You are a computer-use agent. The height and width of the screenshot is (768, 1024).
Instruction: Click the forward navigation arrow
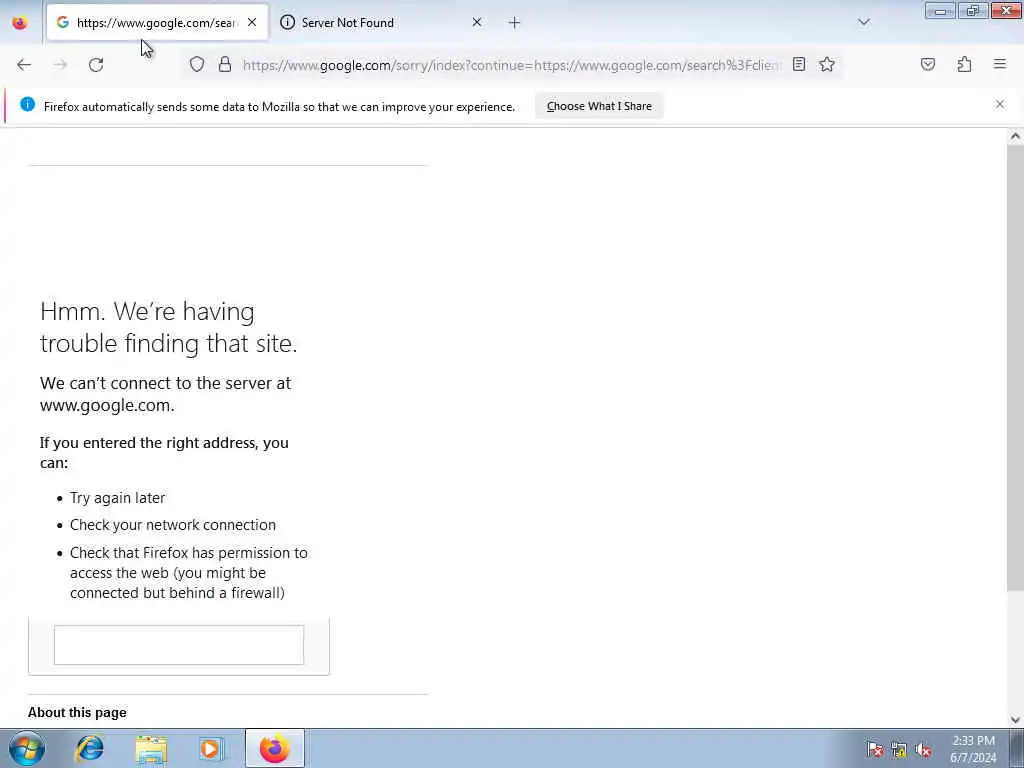(60, 65)
